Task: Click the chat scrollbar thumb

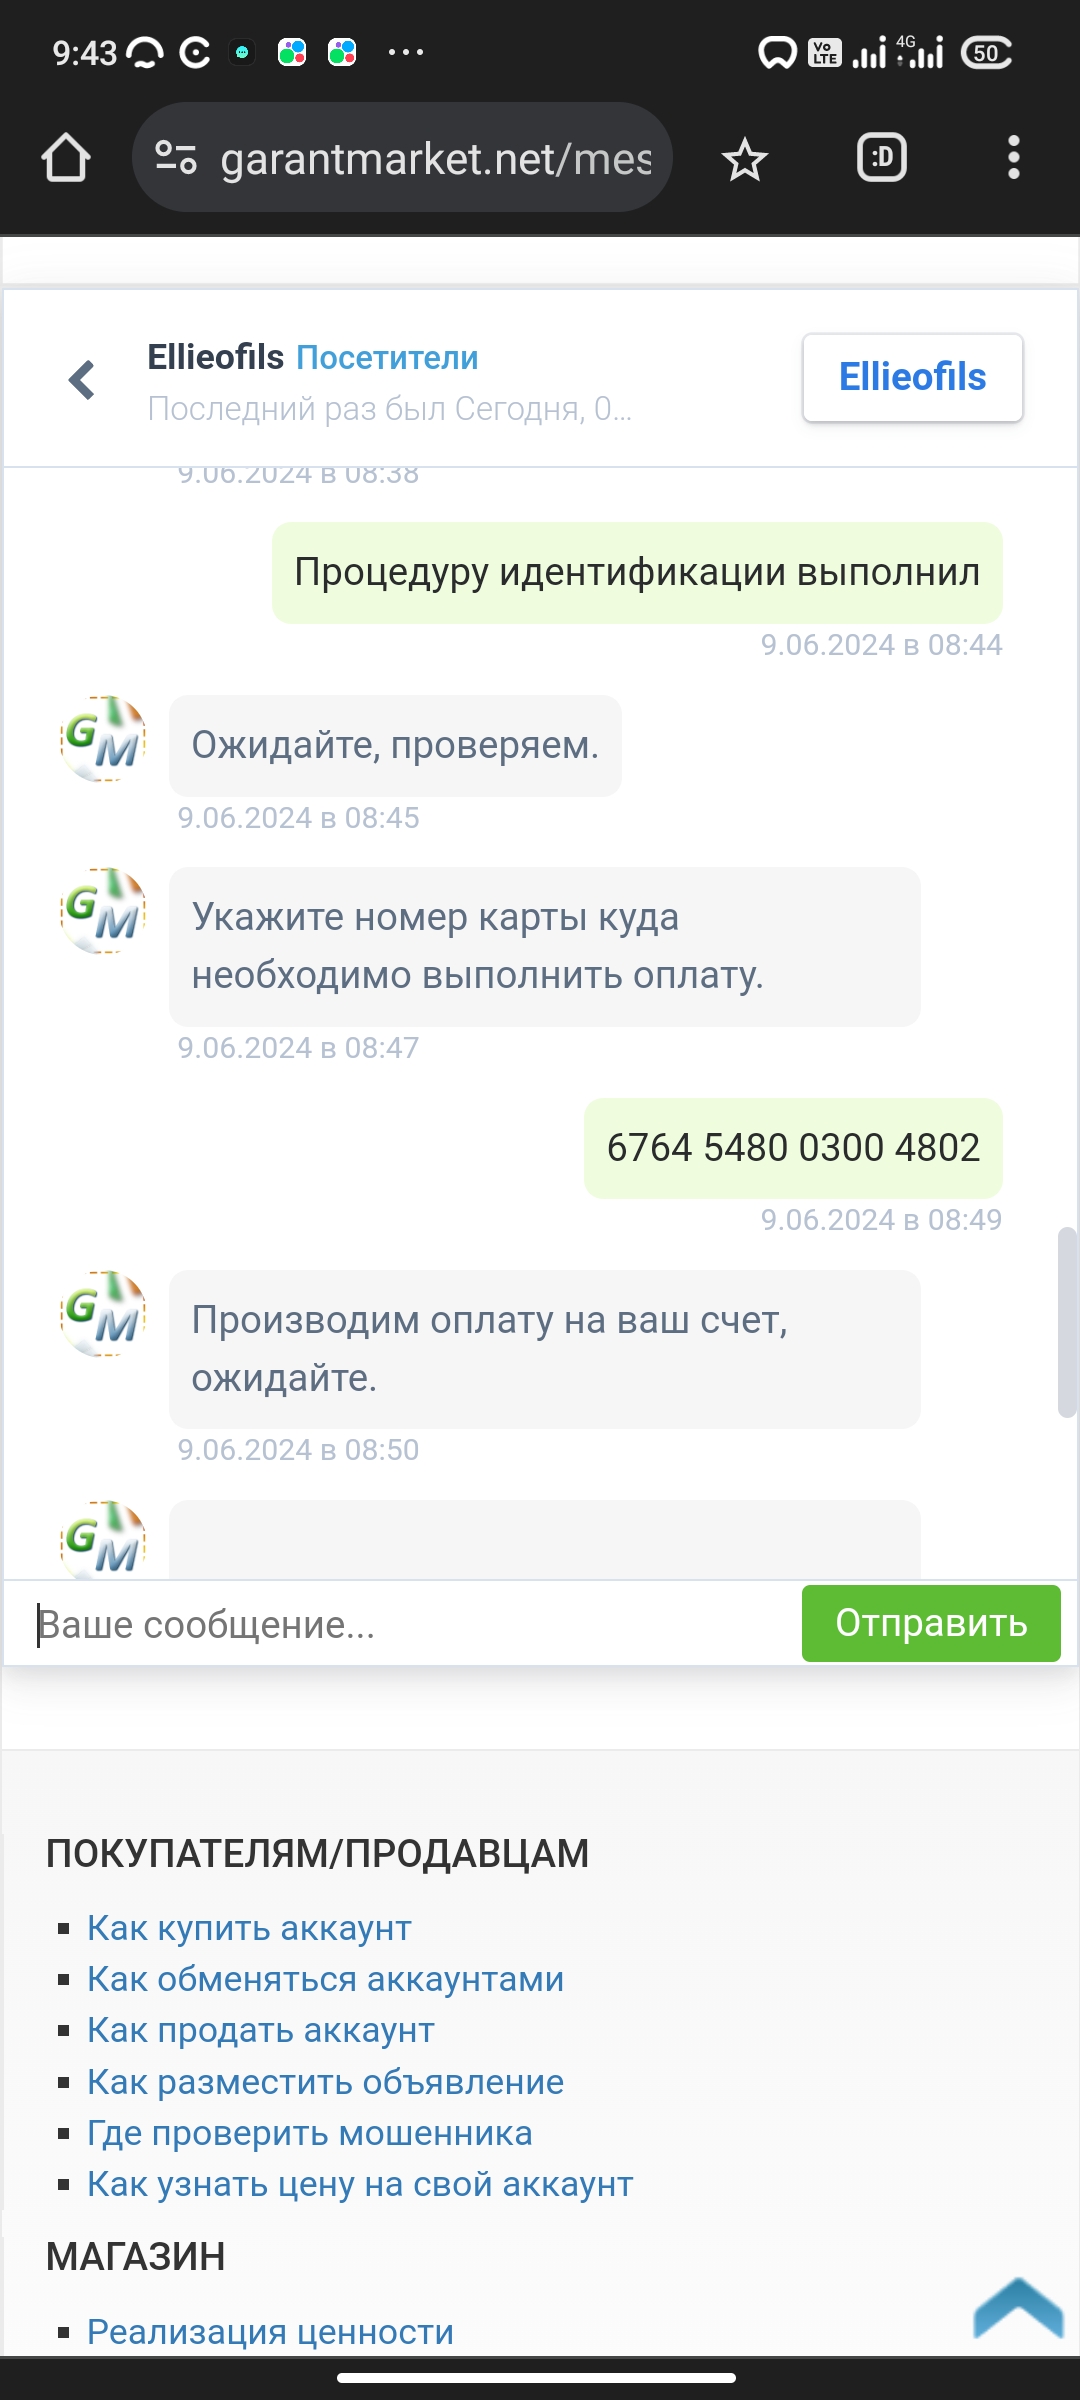Action: 1067,1322
